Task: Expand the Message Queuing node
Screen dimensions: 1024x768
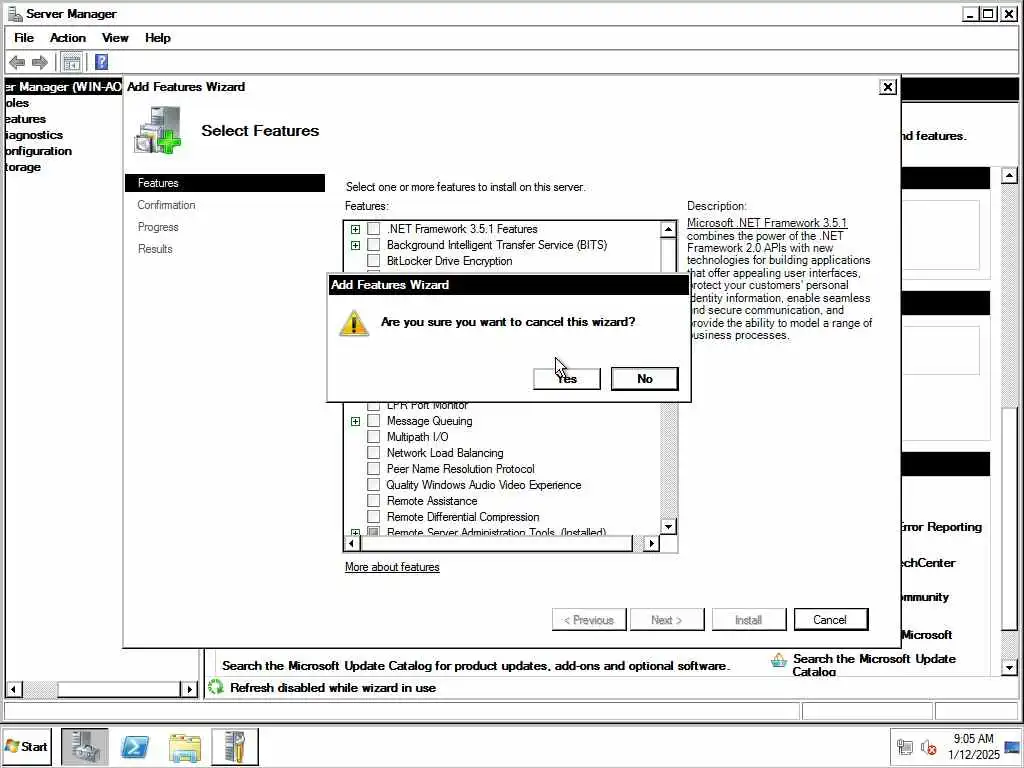Action: (x=355, y=422)
